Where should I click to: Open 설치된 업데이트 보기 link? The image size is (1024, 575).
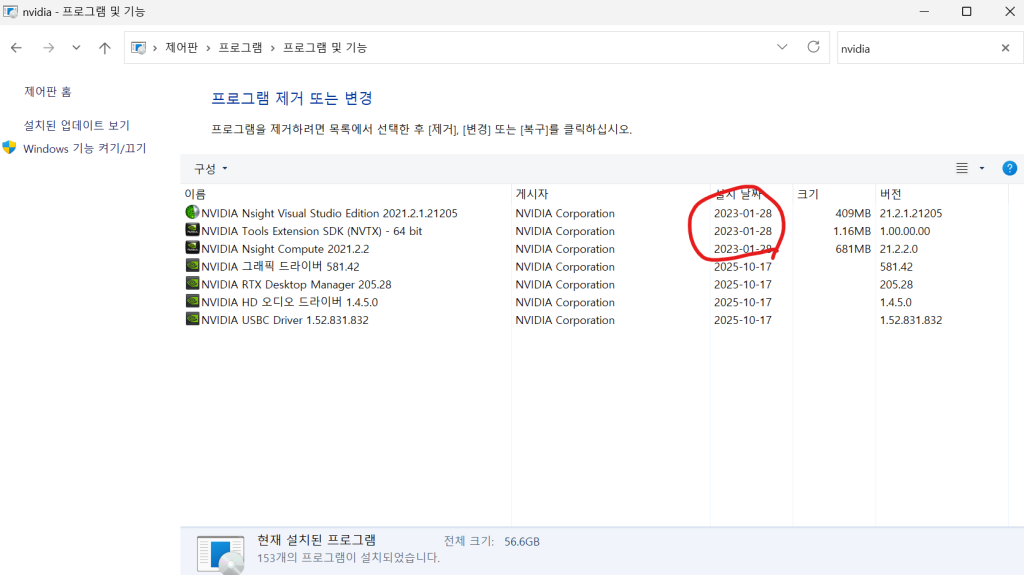77,126
